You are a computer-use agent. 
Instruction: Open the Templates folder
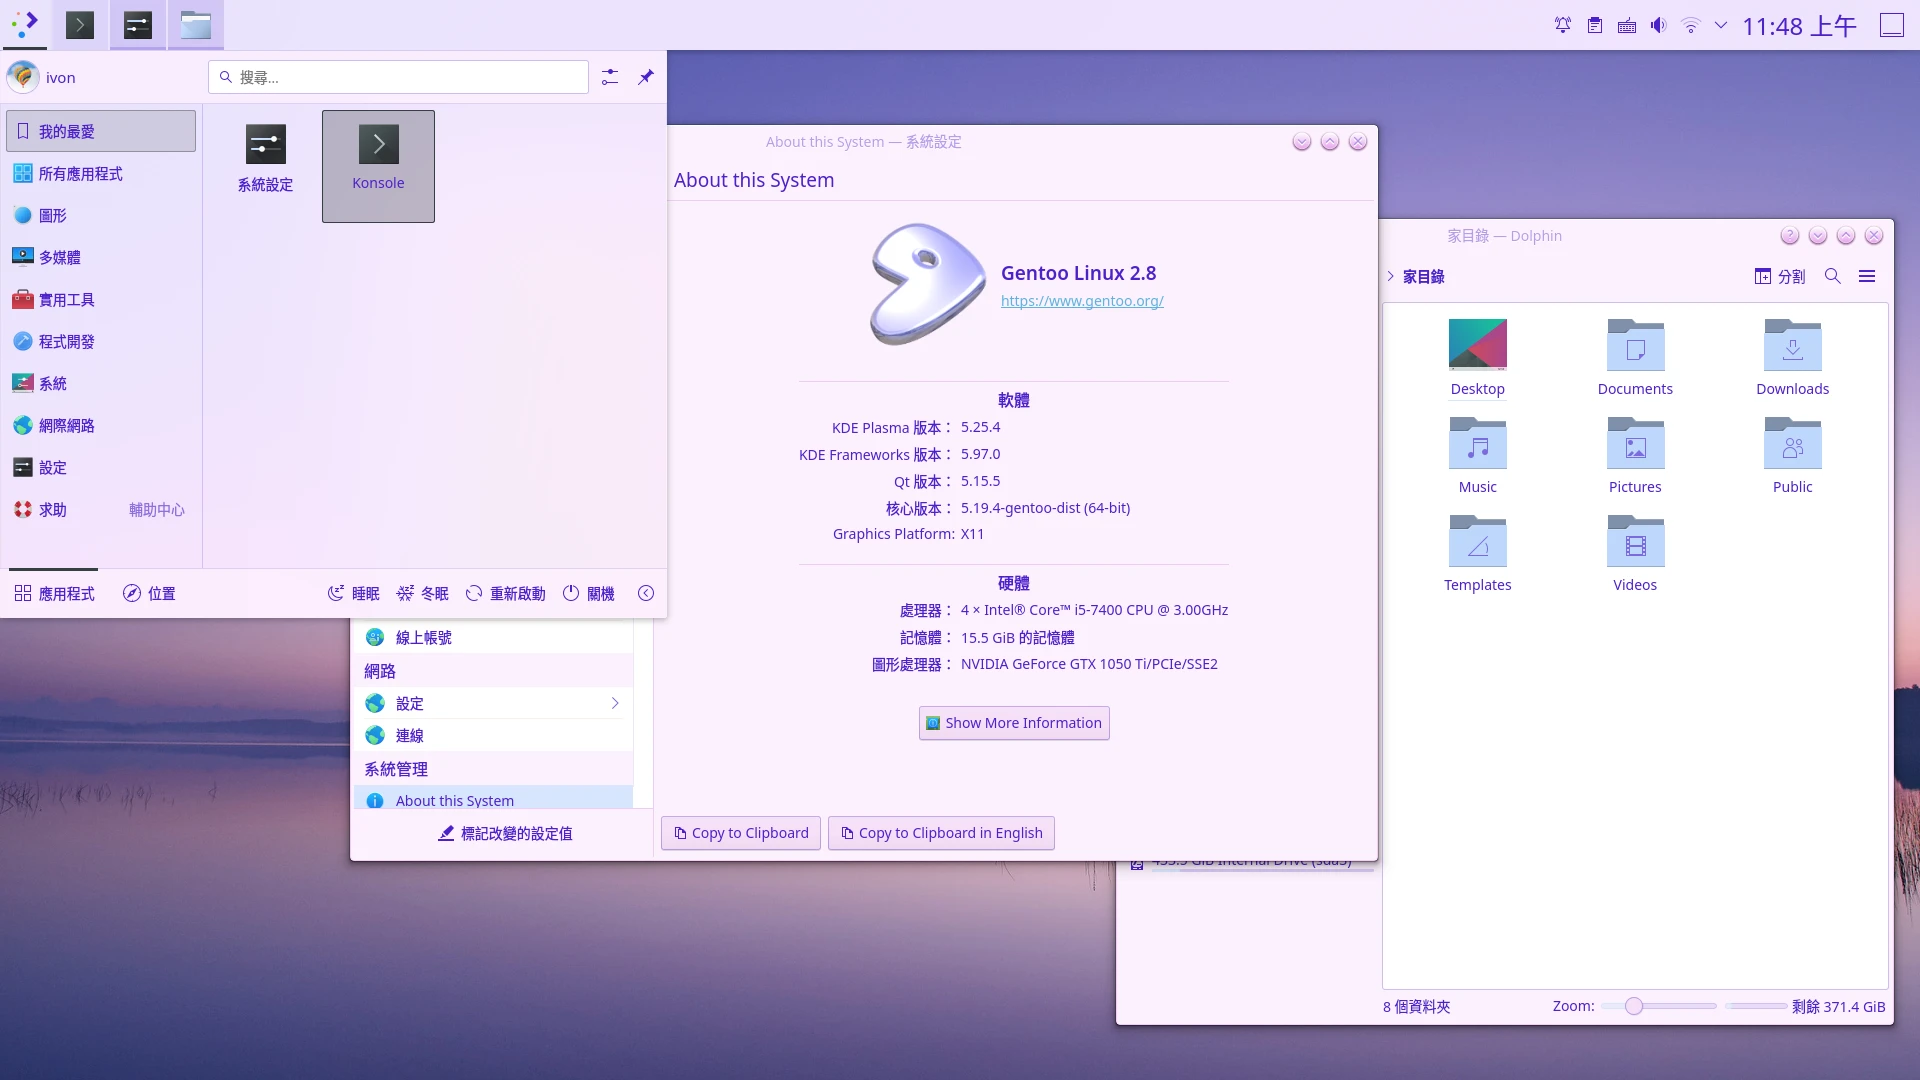pyautogui.click(x=1477, y=553)
